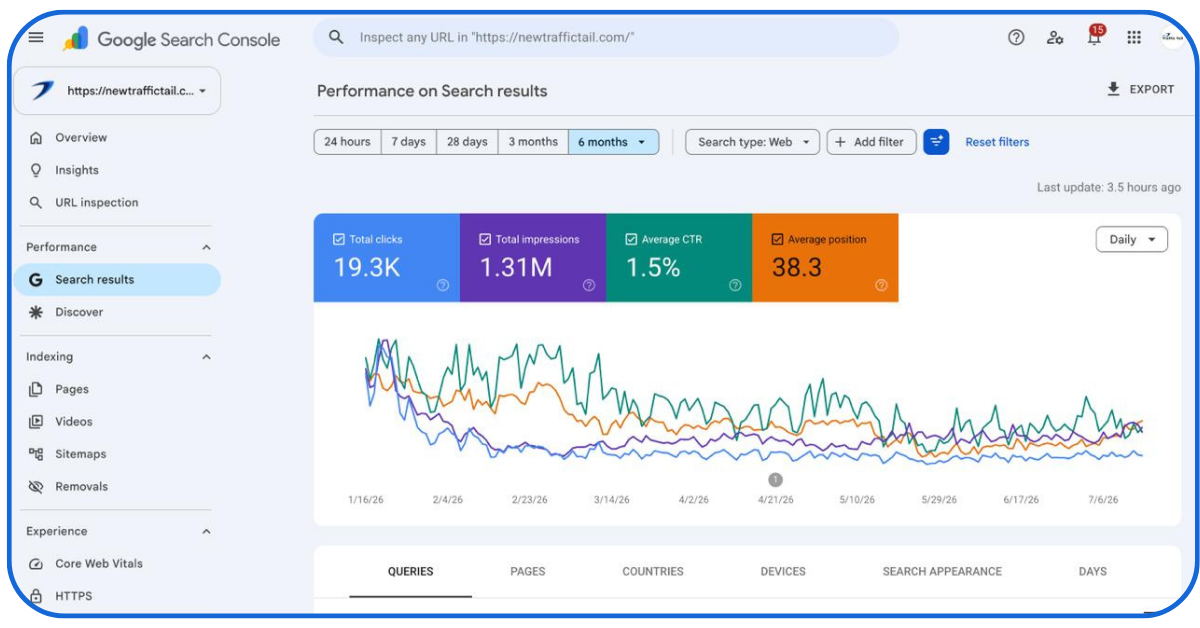
Task: Click the EXPORT button label
Action: pos(1152,89)
